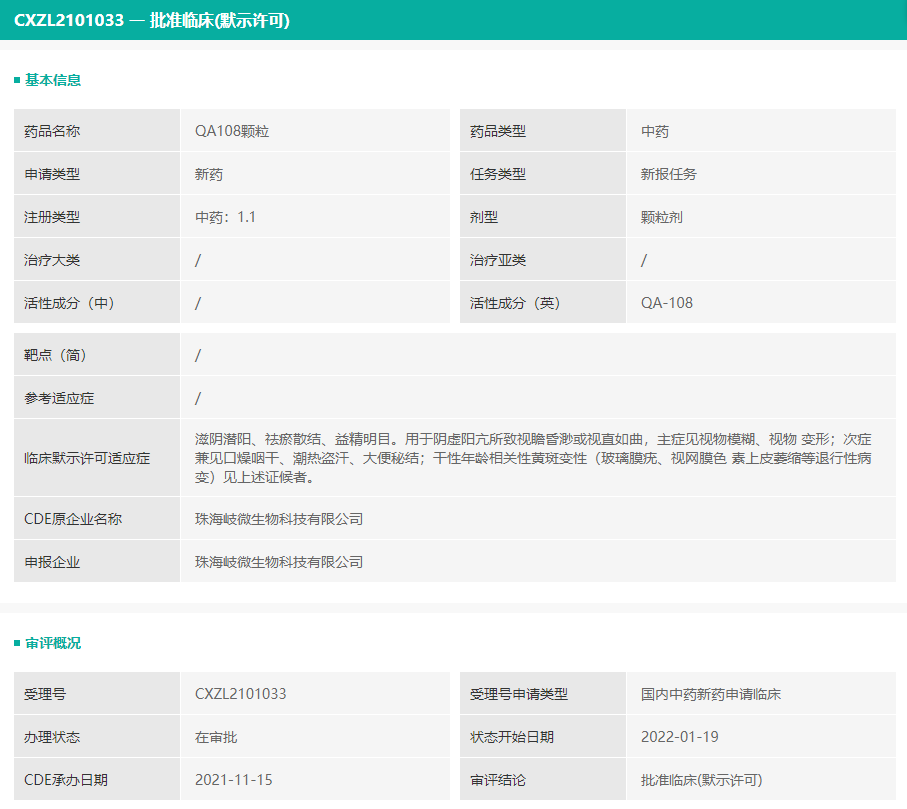Click the green square beside 审评概况 heading

pos(17,644)
